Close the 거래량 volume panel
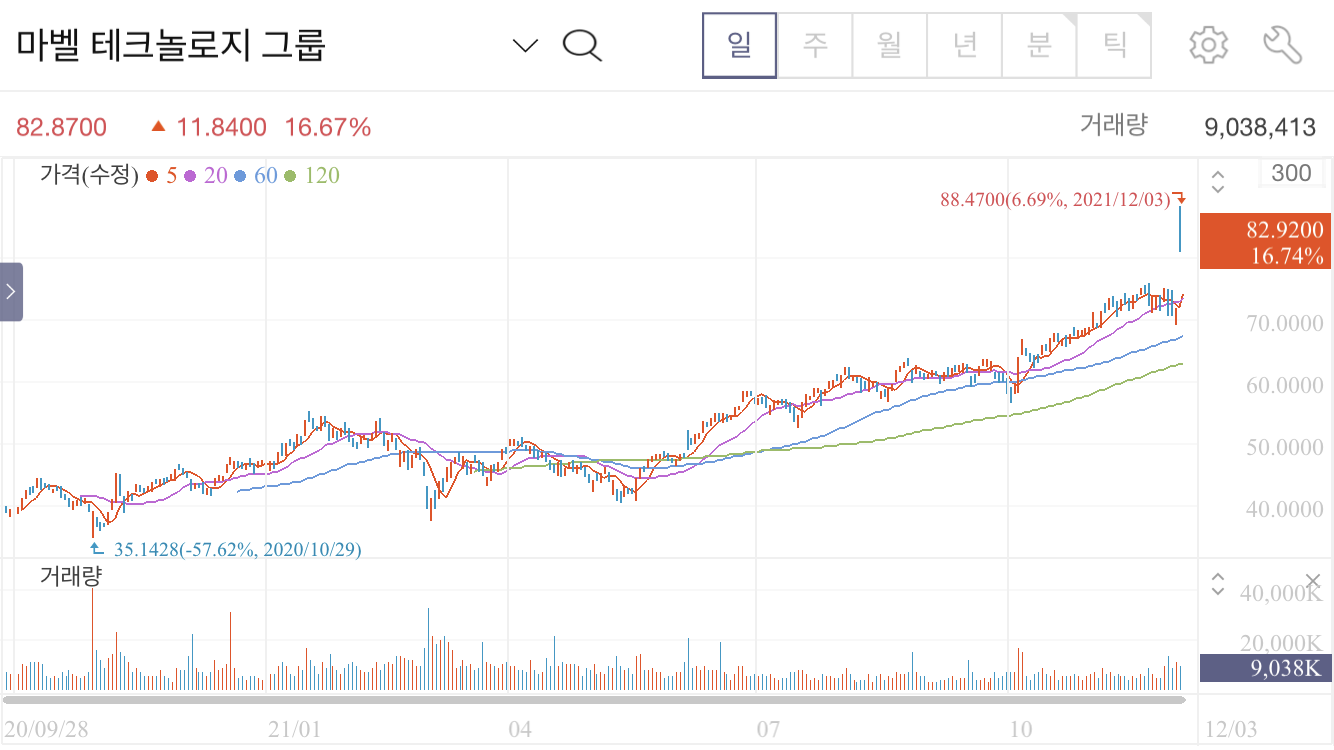Screen dimensions: 1334x750 tap(1313, 581)
